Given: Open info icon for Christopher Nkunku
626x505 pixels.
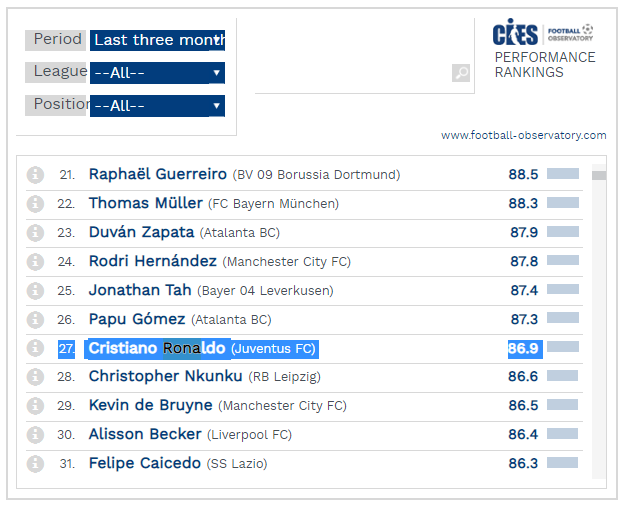Looking at the screenshot, I should point(35,377).
